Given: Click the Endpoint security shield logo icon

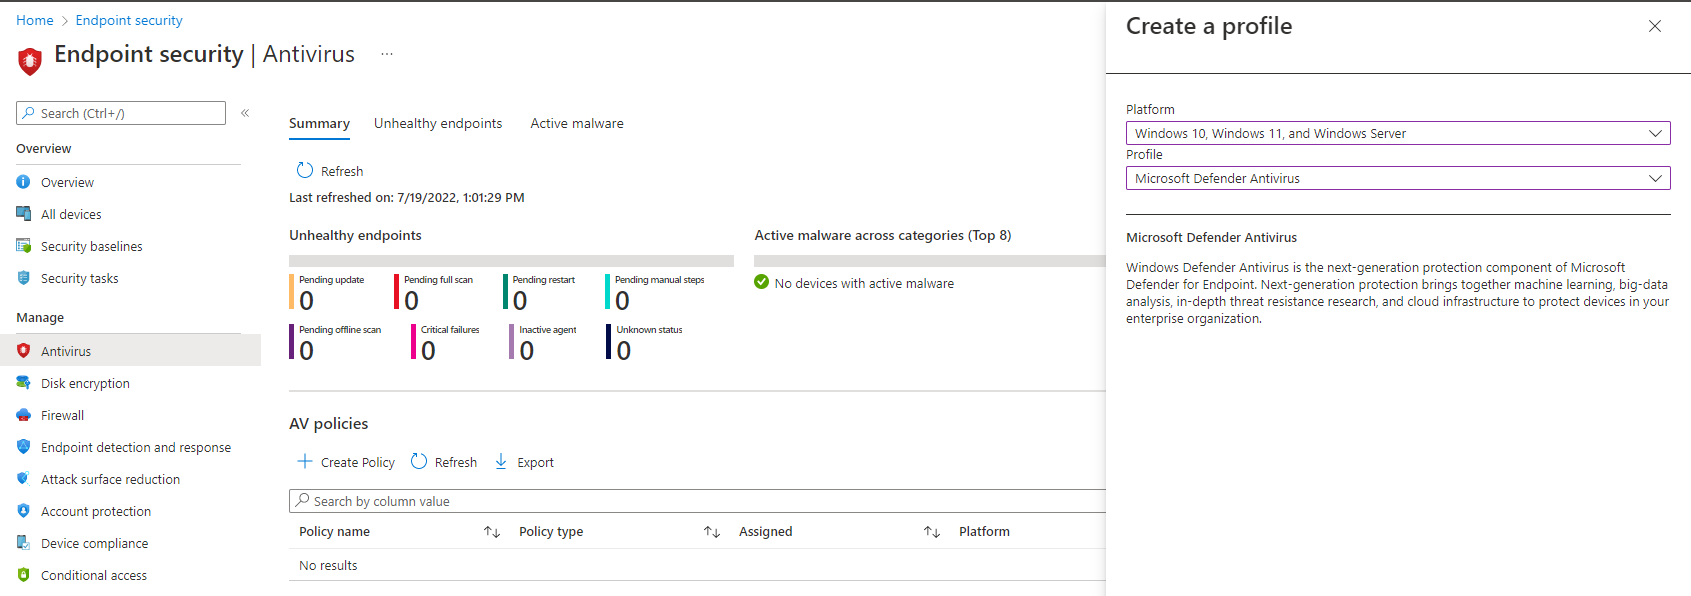Looking at the screenshot, I should click(30, 61).
